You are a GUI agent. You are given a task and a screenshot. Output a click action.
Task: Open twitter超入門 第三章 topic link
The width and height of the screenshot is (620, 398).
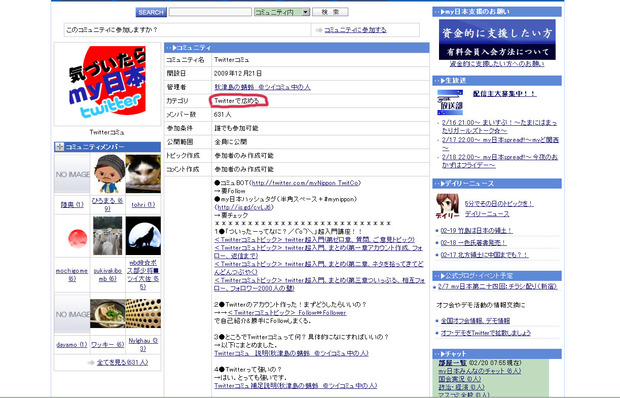[319, 284]
